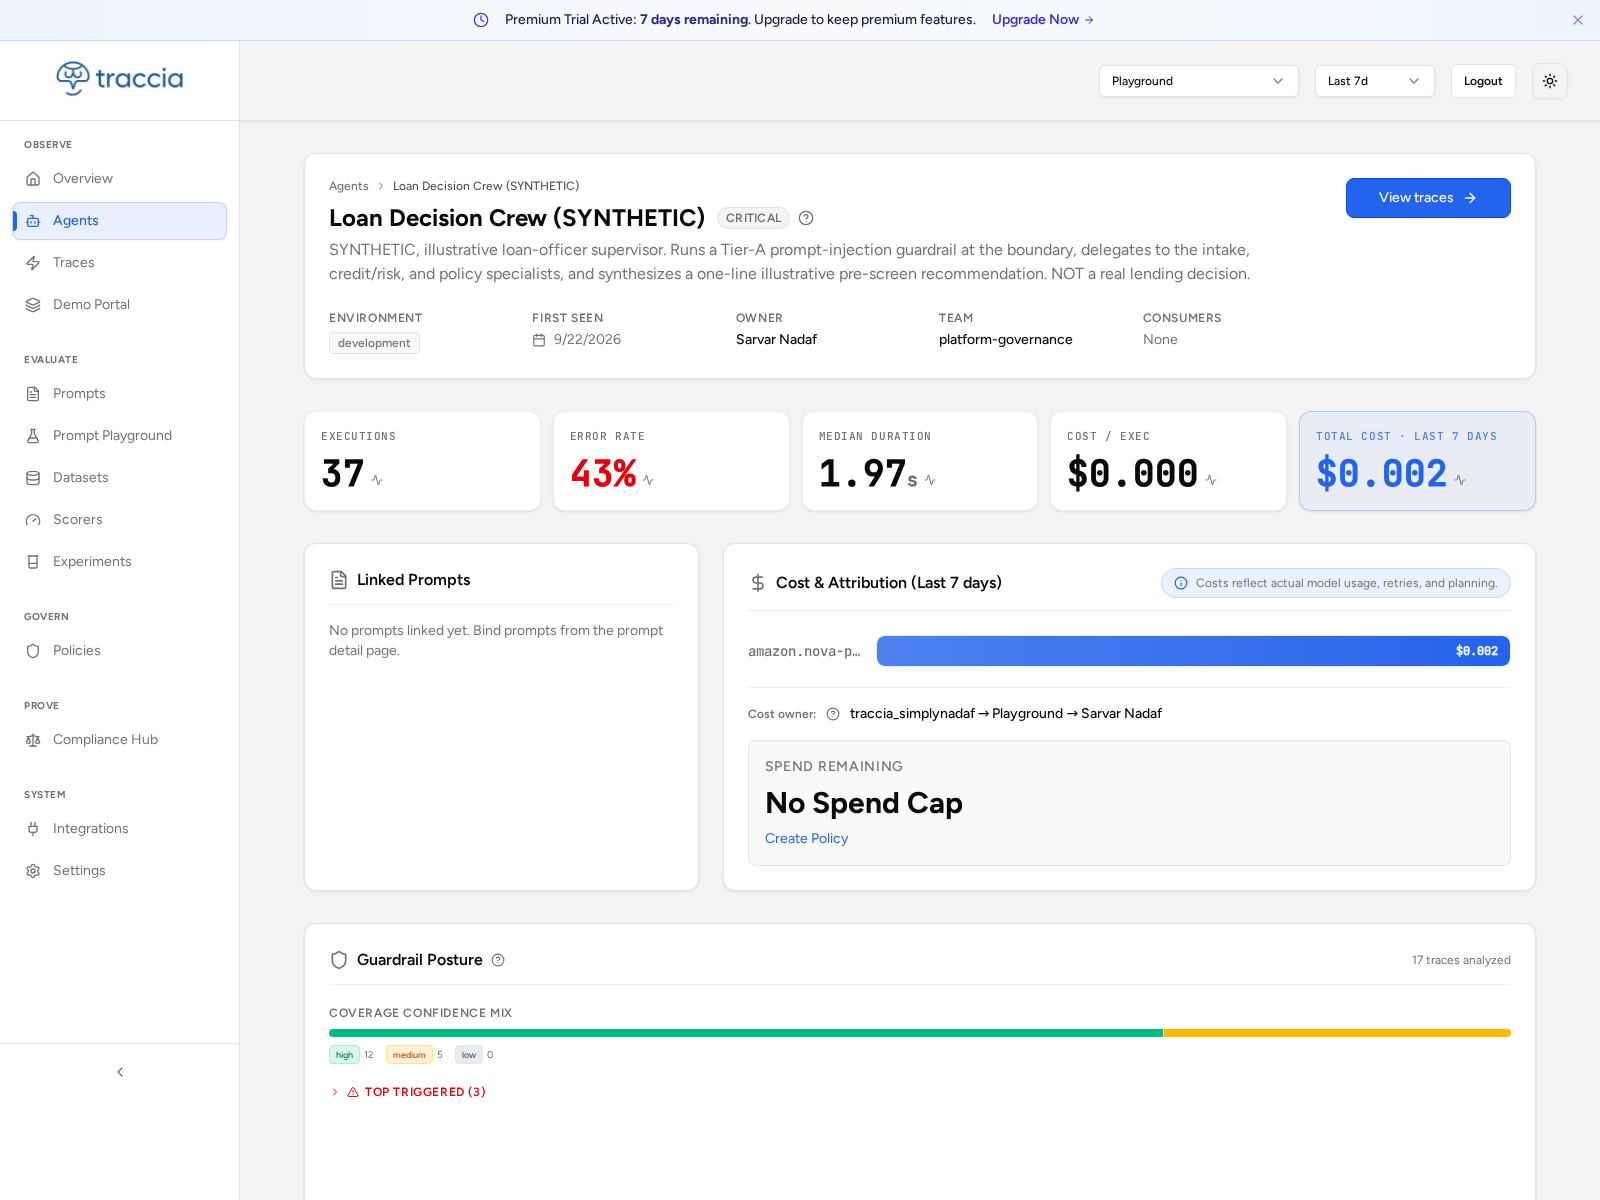The width and height of the screenshot is (1600, 1200).
Task: Collapse the sidebar with the chevron
Action: [120, 1072]
